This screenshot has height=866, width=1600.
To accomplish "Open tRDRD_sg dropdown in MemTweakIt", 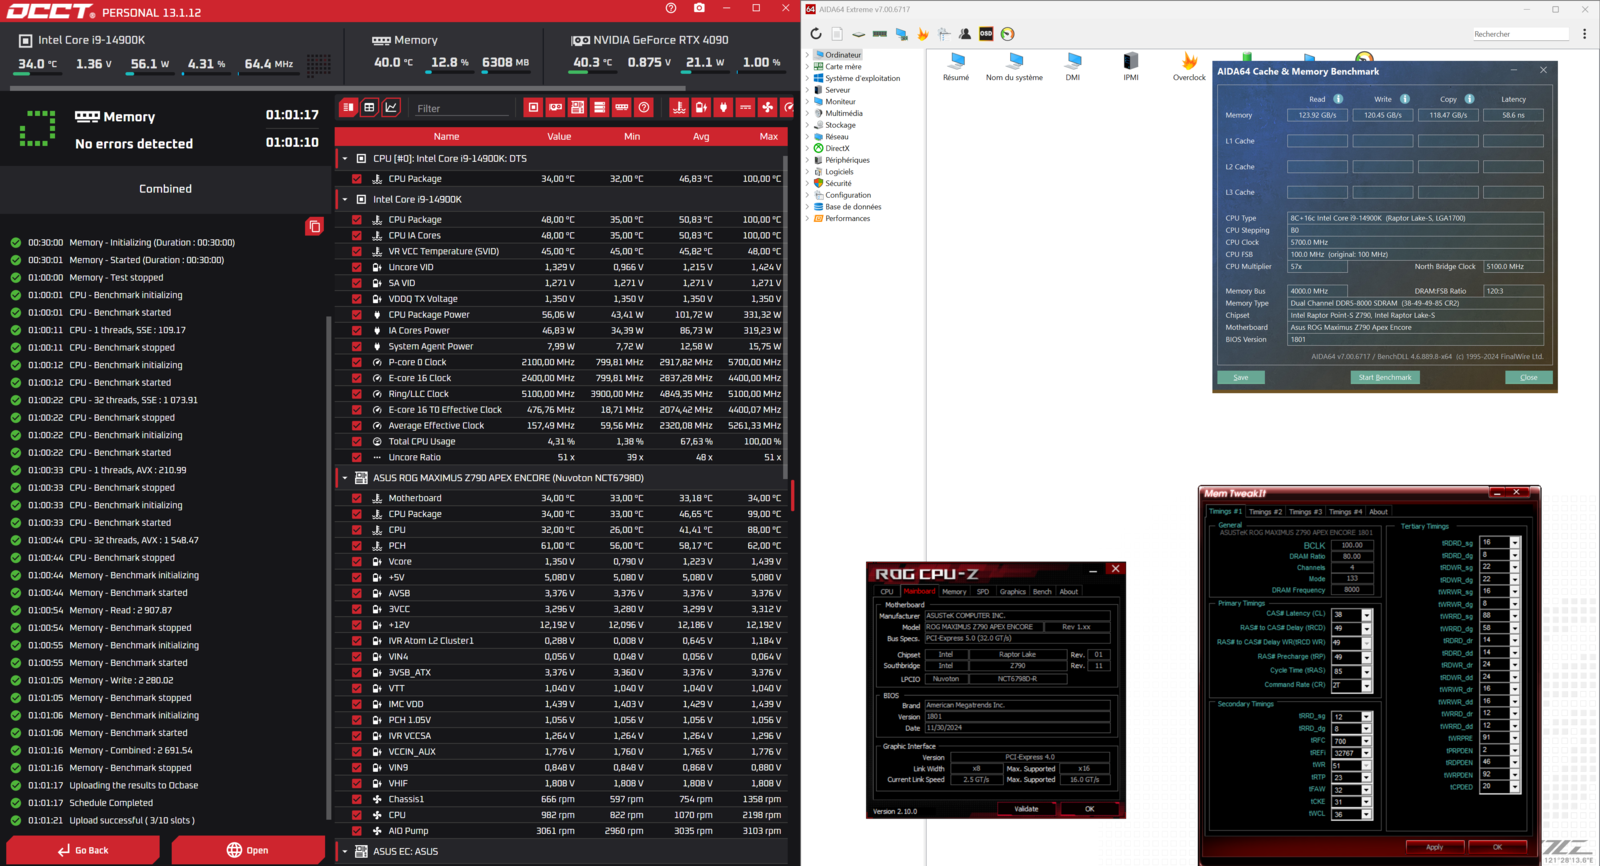I will pos(1515,542).
